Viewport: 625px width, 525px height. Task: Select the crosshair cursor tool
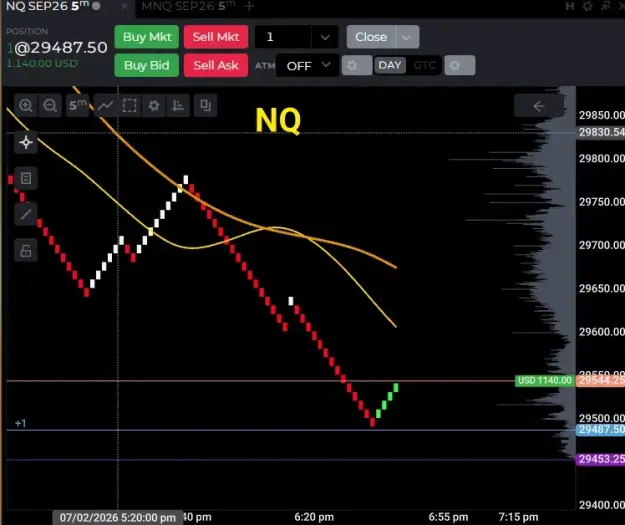pos(26,142)
